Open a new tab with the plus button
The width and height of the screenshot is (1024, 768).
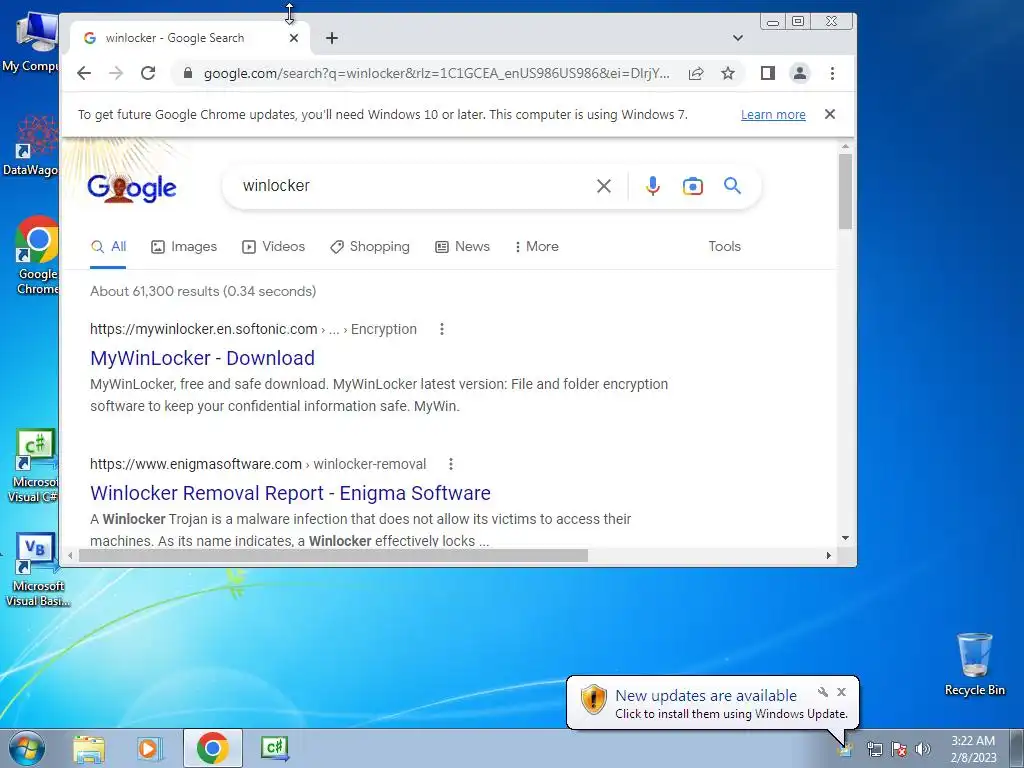332,38
